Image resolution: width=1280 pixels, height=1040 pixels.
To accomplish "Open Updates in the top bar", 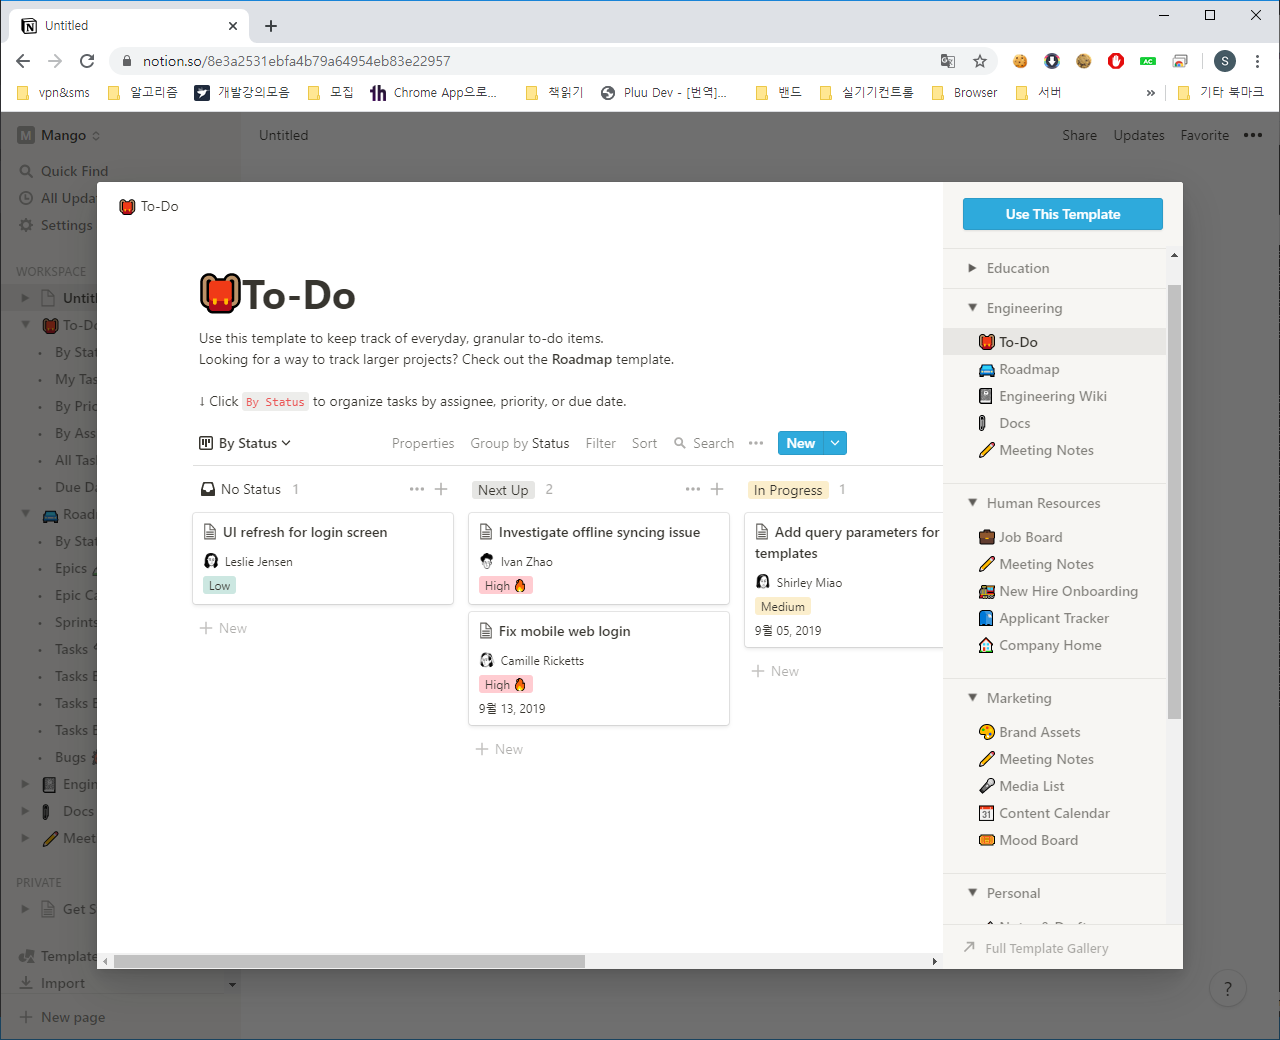I will (1139, 135).
